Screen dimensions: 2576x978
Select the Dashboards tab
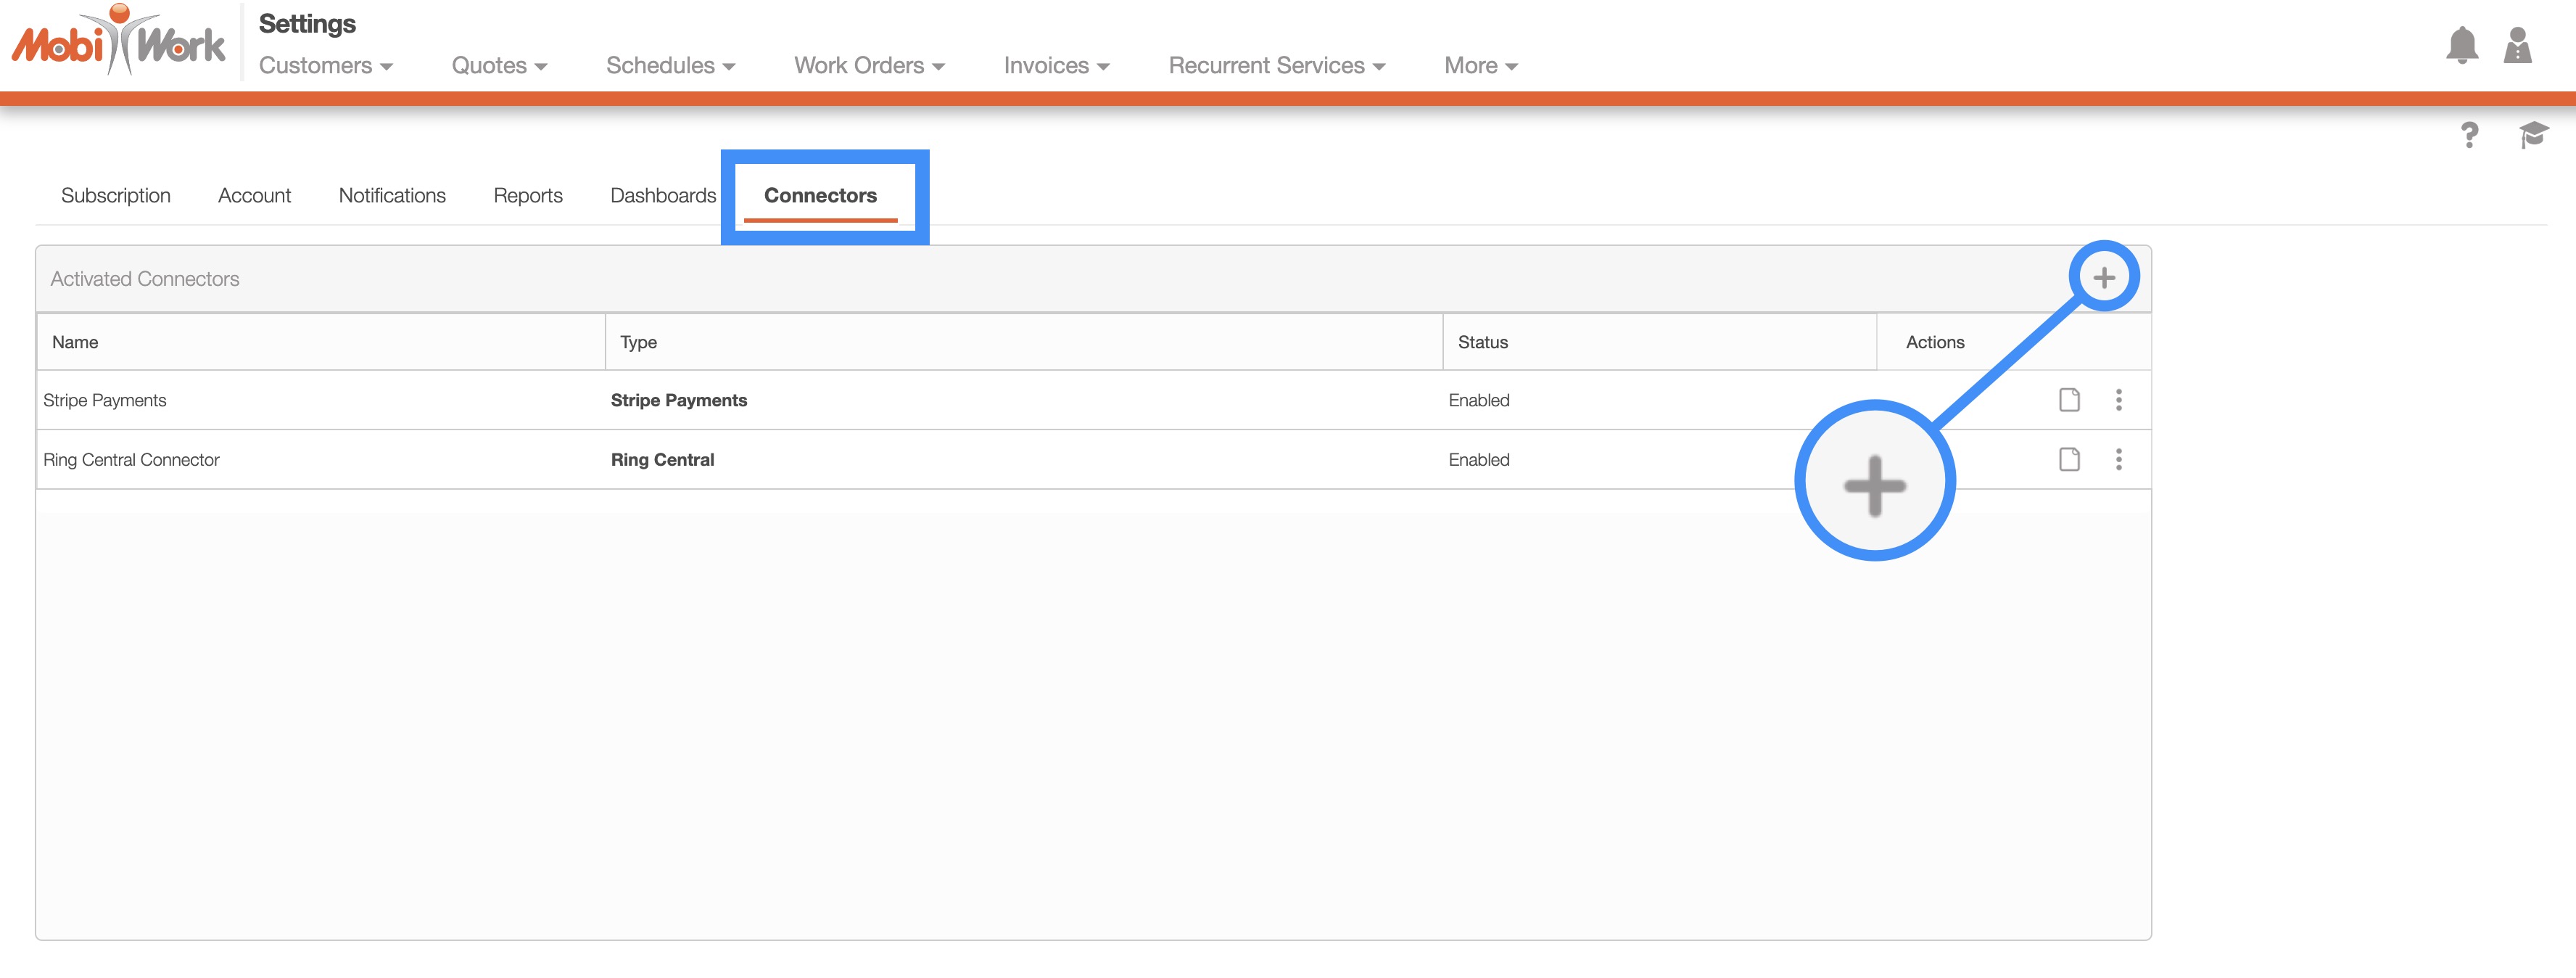pyautogui.click(x=663, y=196)
